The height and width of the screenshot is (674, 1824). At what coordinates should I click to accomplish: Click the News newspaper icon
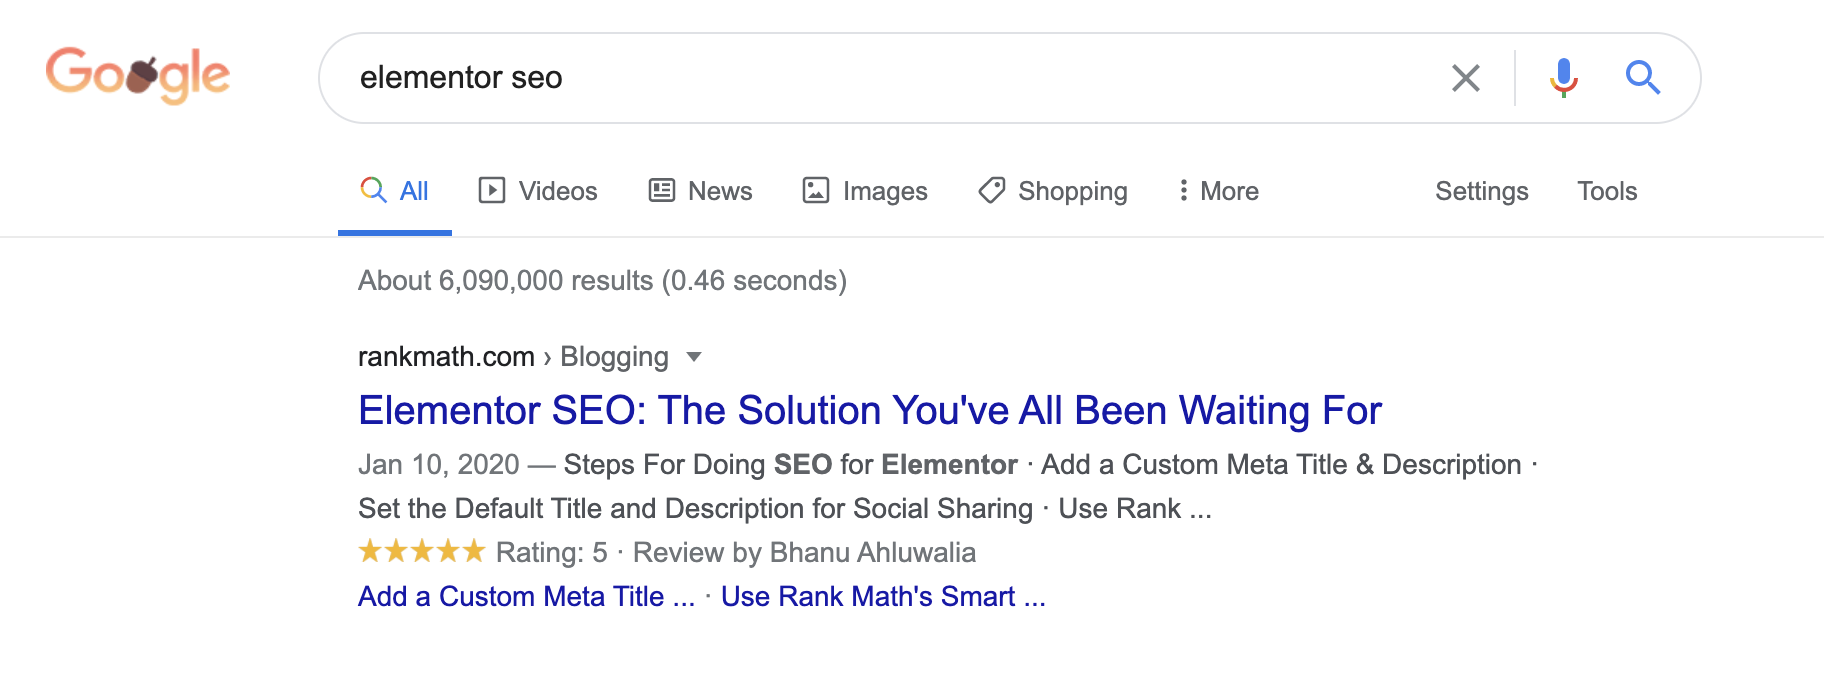661,190
